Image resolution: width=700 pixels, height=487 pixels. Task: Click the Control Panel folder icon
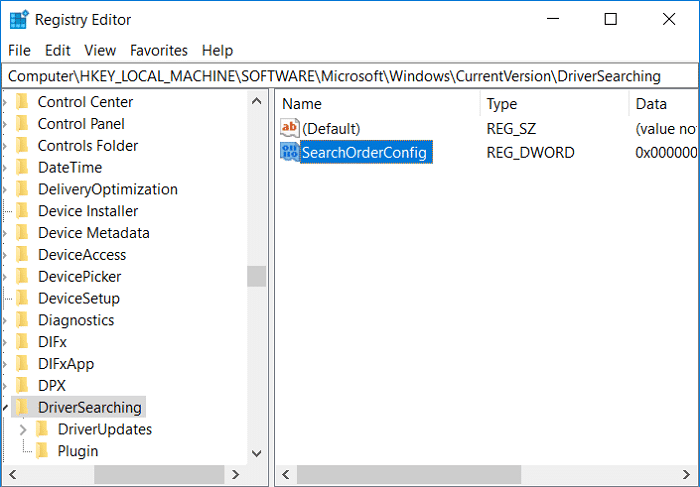pos(22,124)
